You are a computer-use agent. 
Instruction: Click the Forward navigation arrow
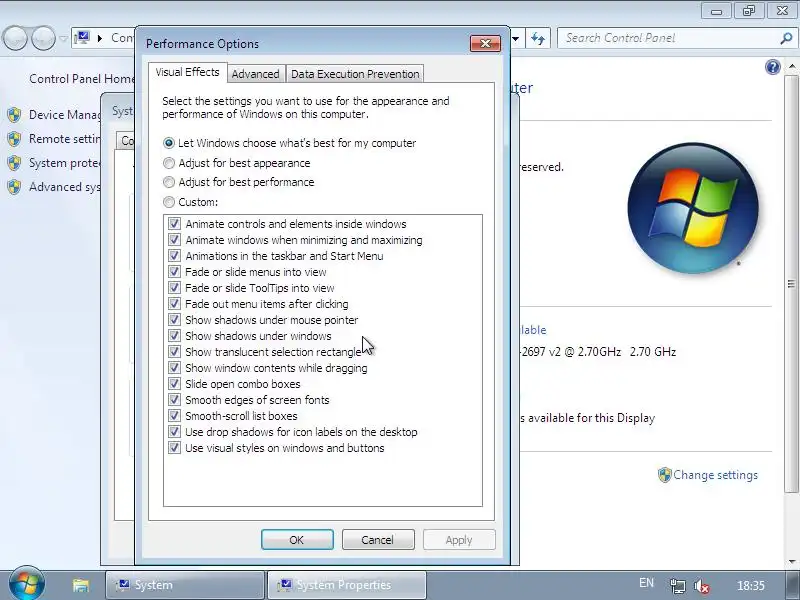[x=43, y=38]
